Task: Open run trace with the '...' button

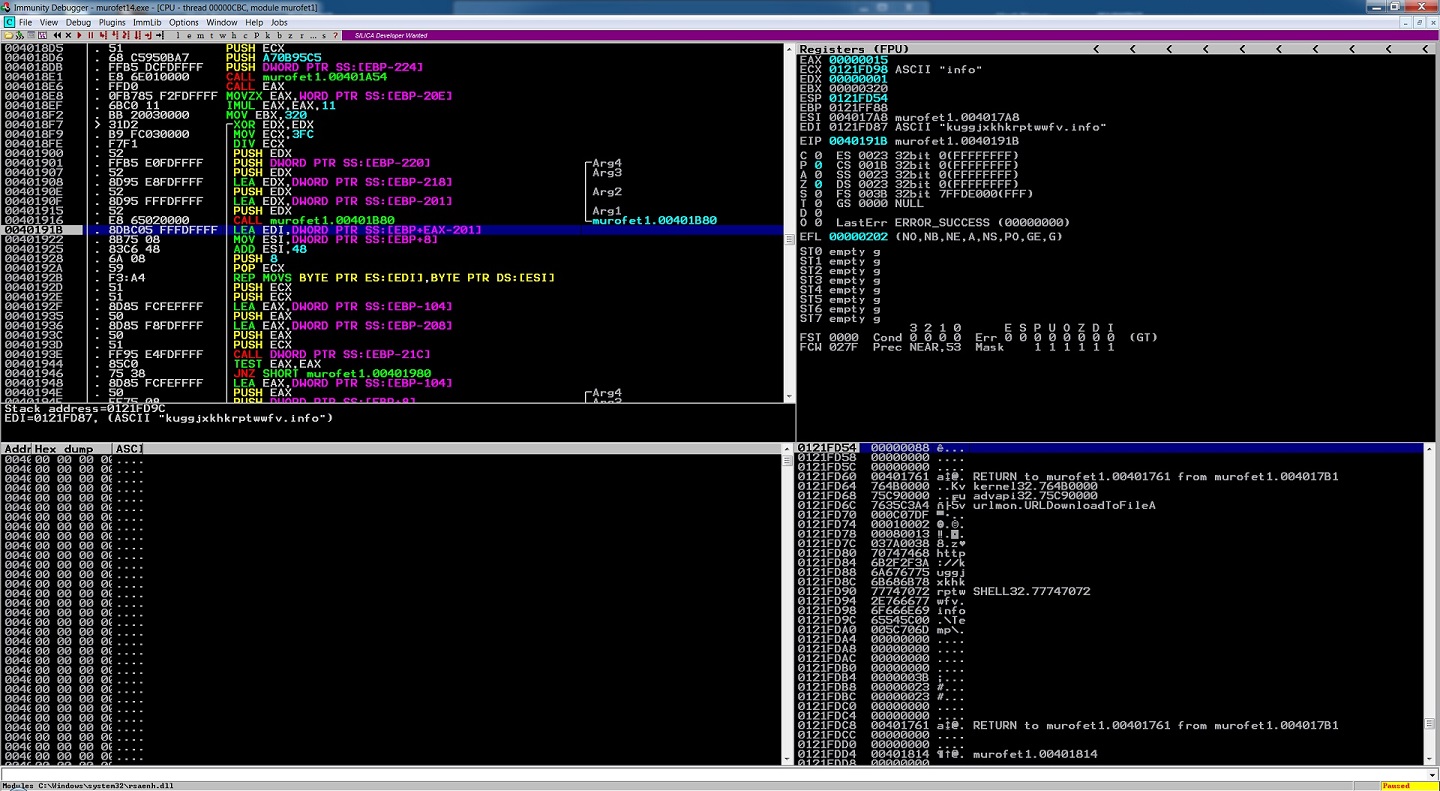Action: pyautogui.click(x=313, y=35)
